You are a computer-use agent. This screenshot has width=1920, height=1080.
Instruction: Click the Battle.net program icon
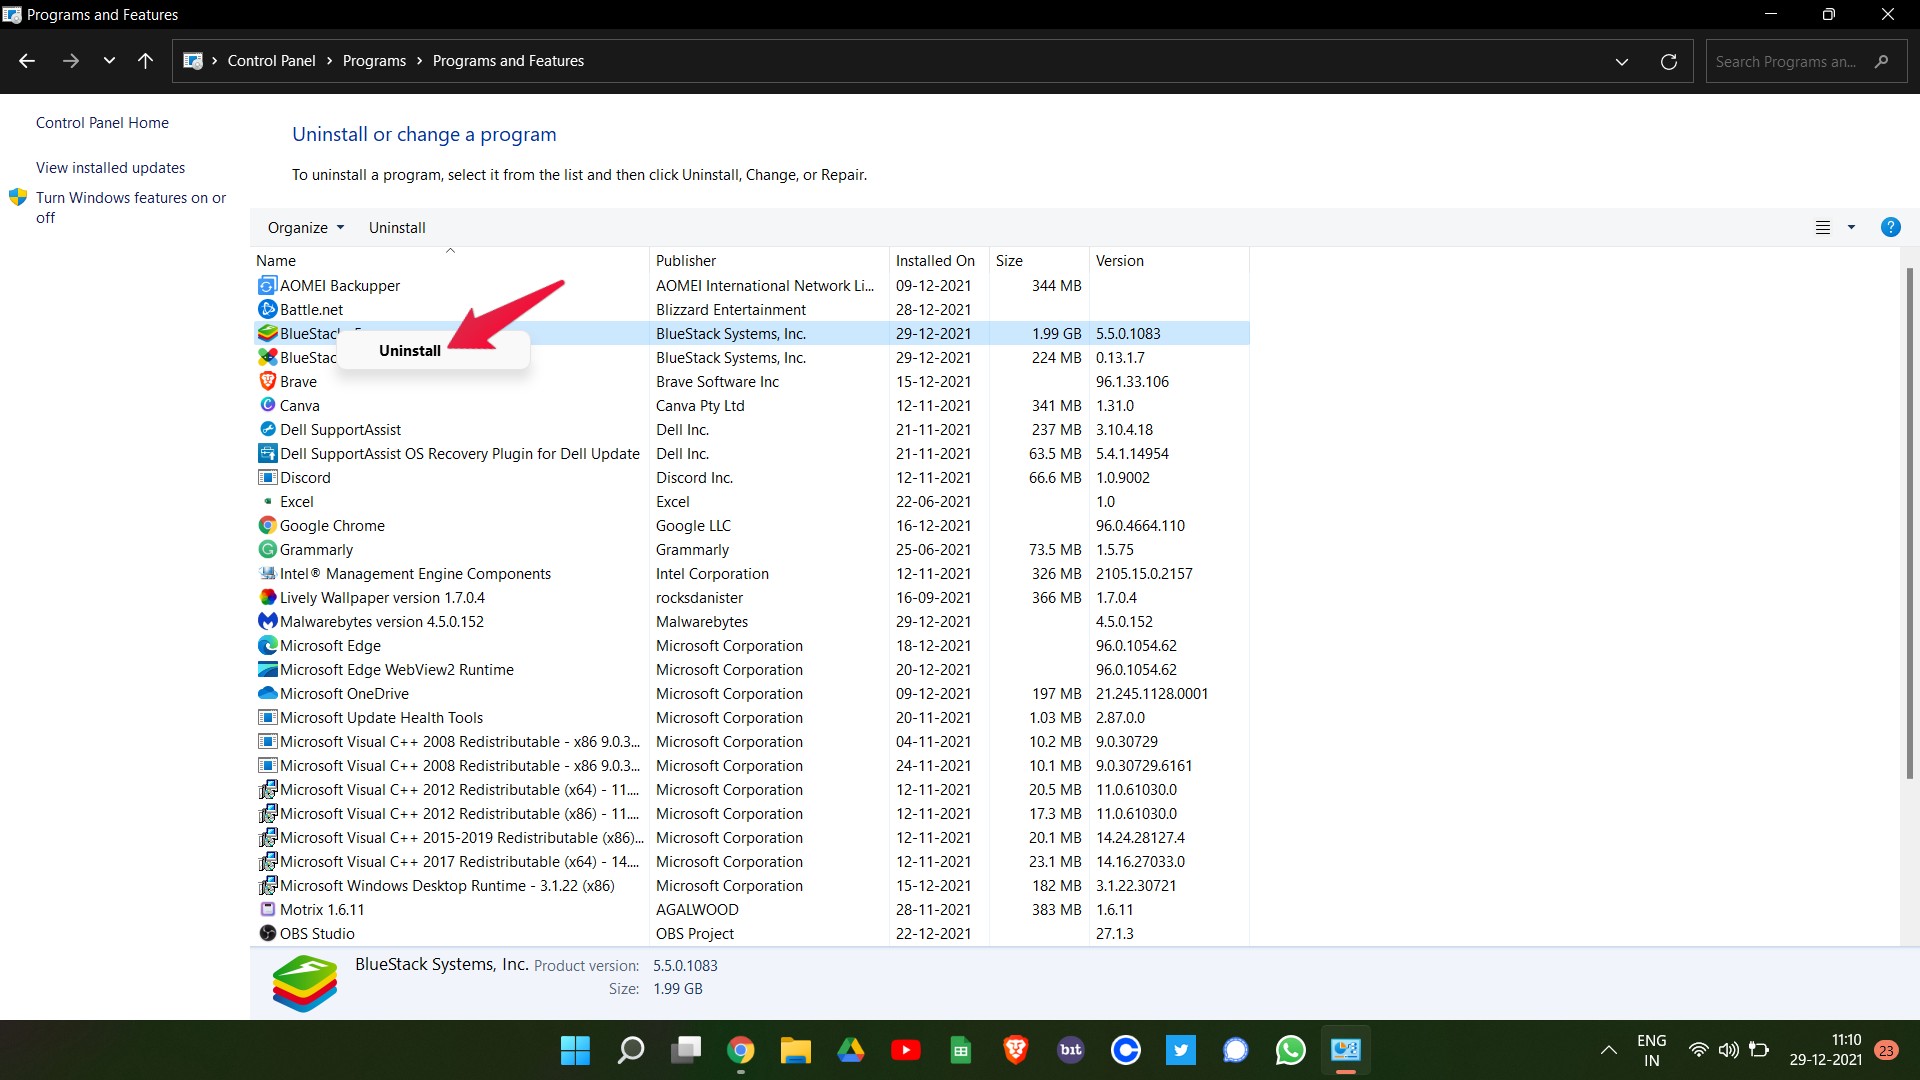click(x=267, y=310)
